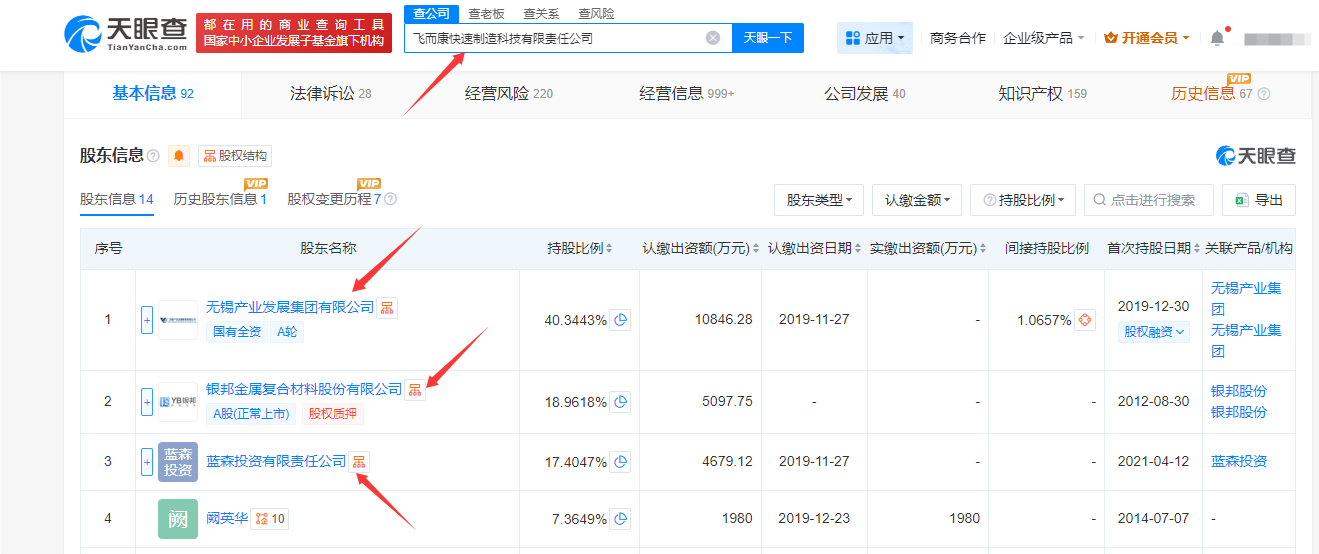Switch to the 基本信息 tab
This screenshot has height=554, width=1319.
pyautogui.click(x=153, y=93)
